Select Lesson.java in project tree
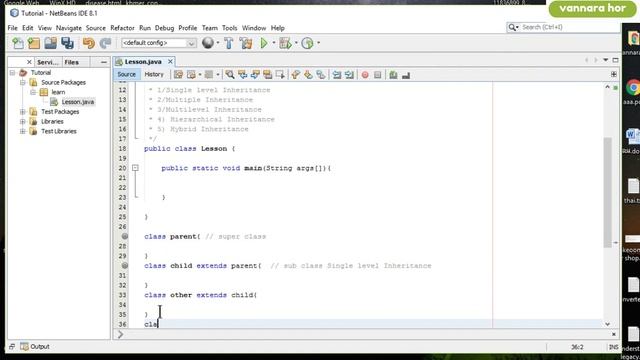The height and width of the screenshot is (360, 640). tap(78, 102)
